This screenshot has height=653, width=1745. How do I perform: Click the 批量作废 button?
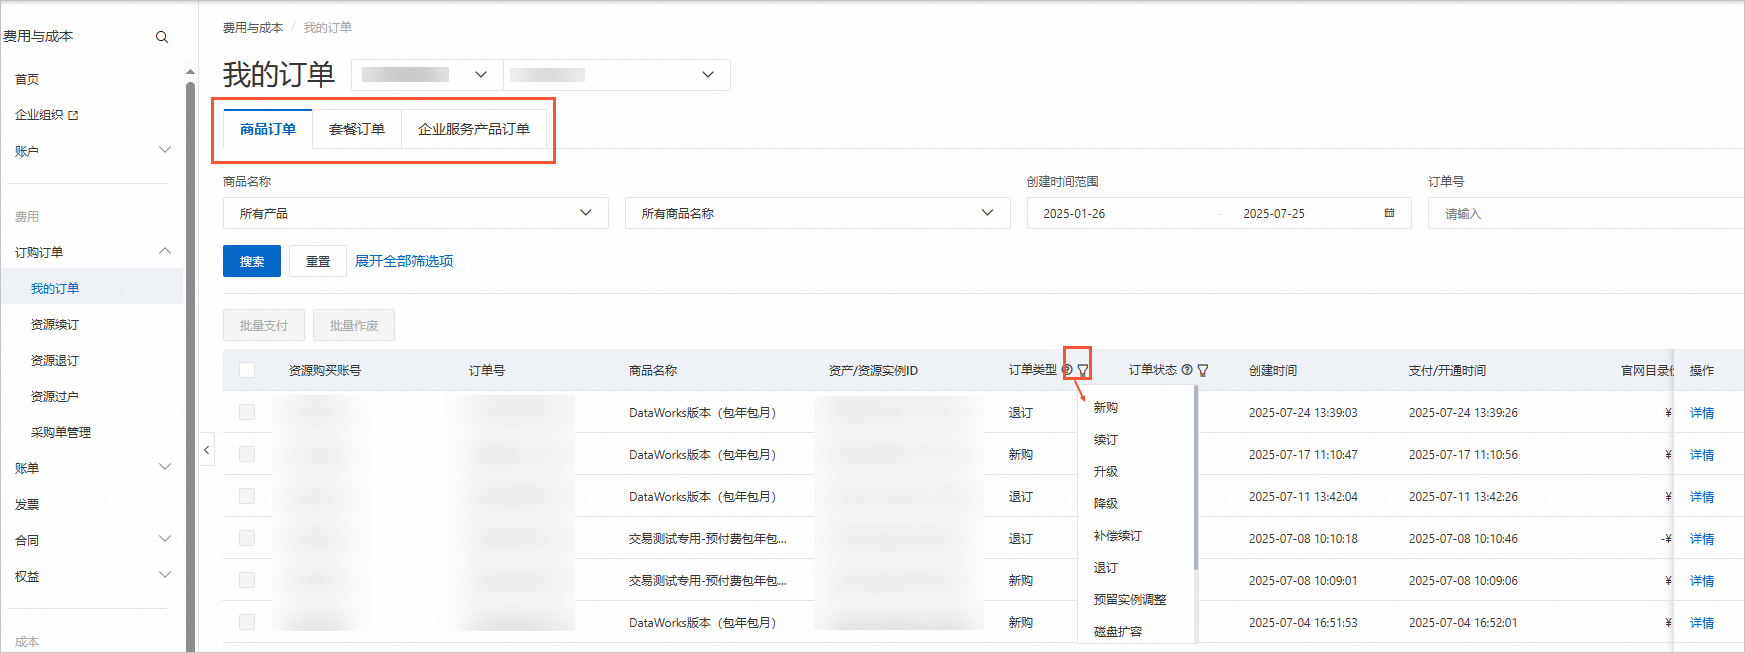pos(354,325)
